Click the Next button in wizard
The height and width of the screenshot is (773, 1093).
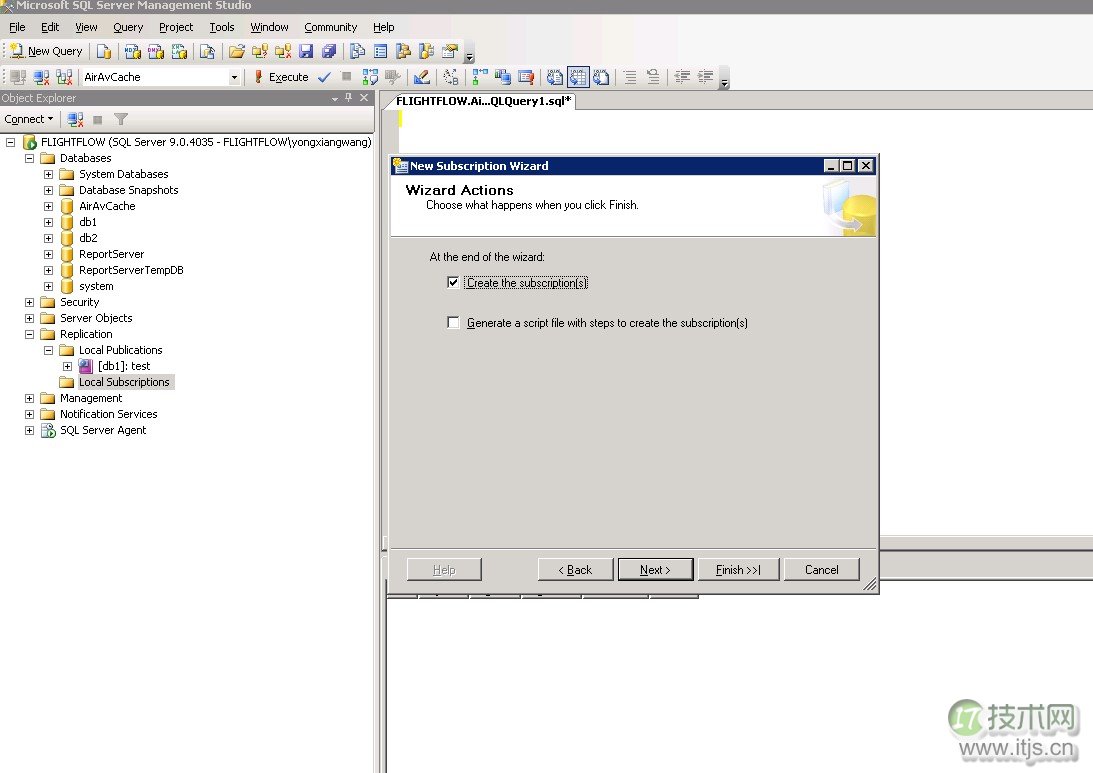655,569
